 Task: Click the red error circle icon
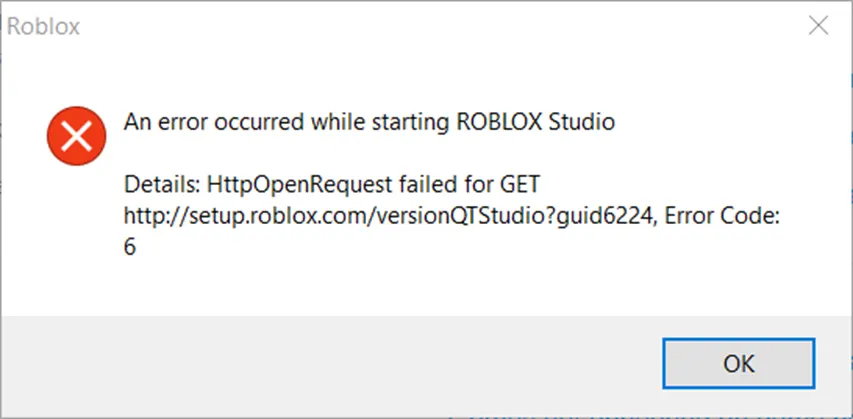[x=76, y=136]
